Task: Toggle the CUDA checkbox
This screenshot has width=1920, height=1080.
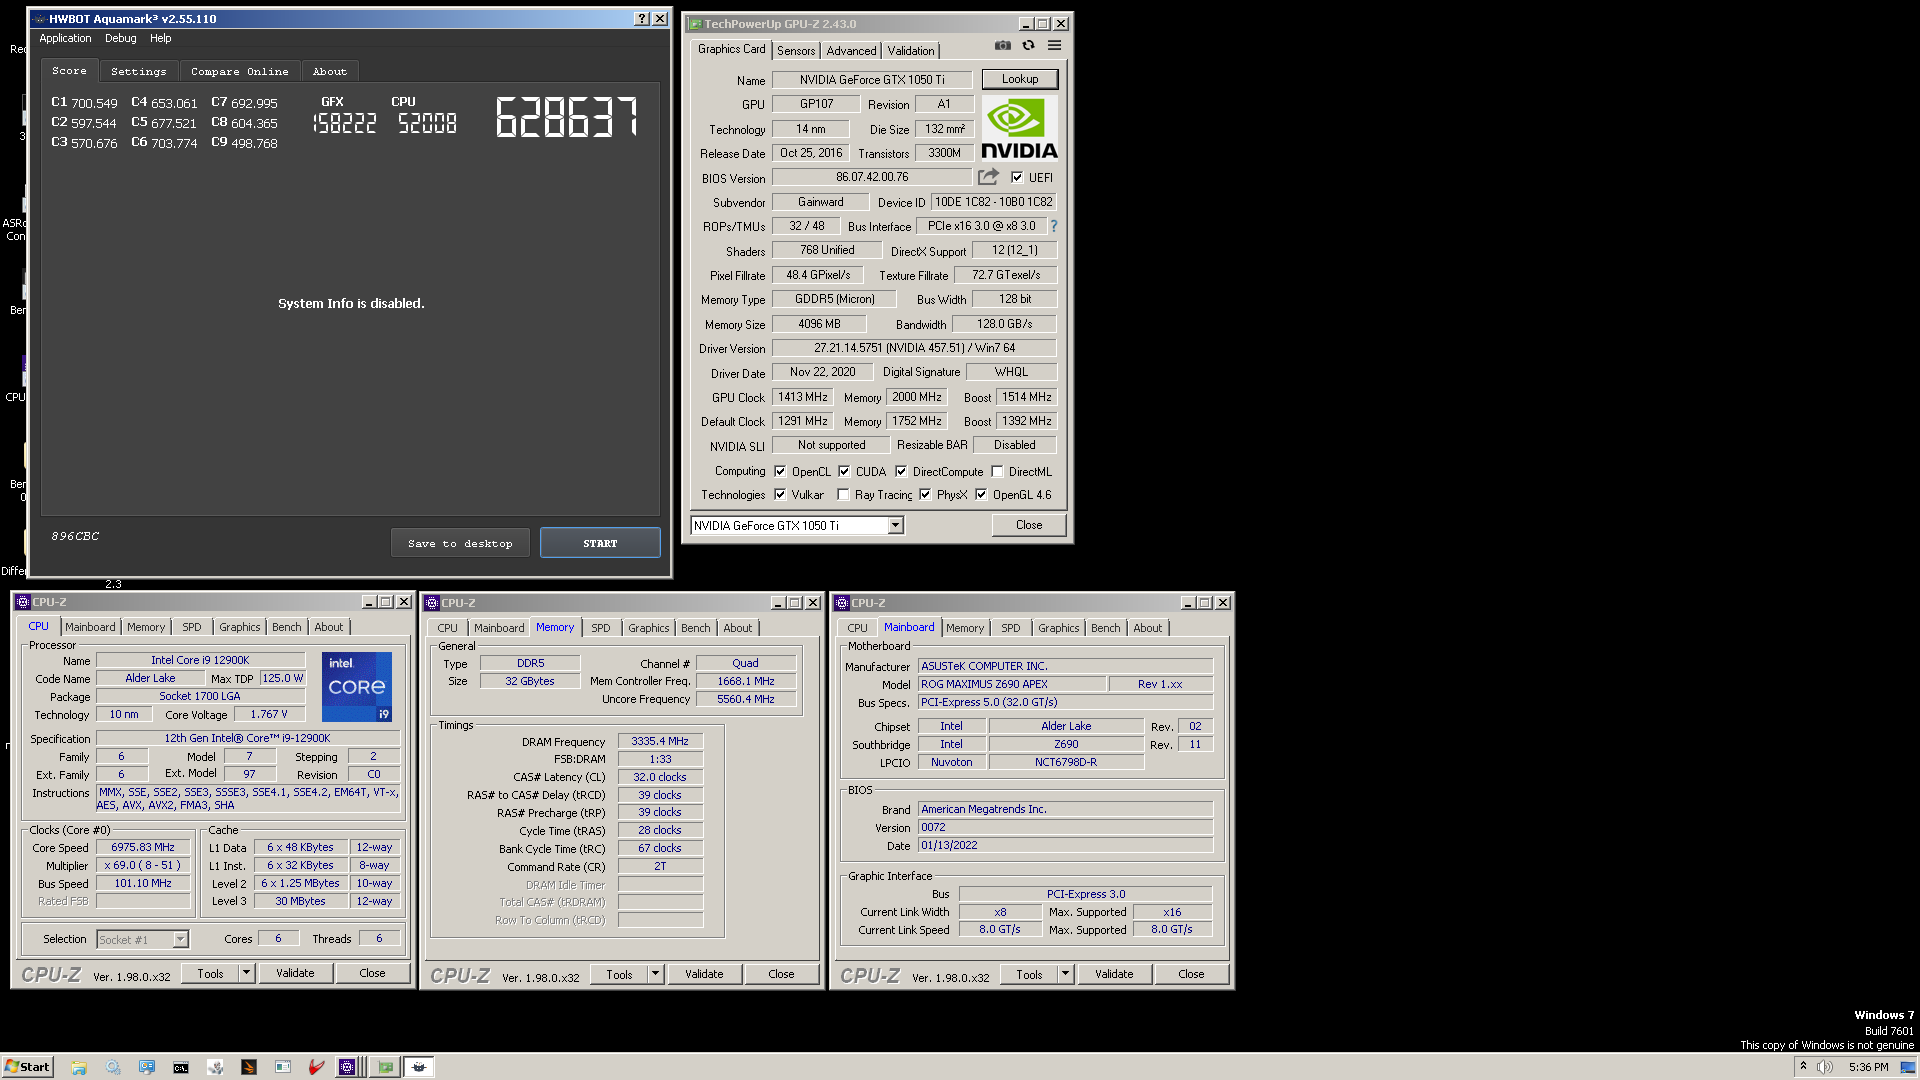Action: coord(844,472)
